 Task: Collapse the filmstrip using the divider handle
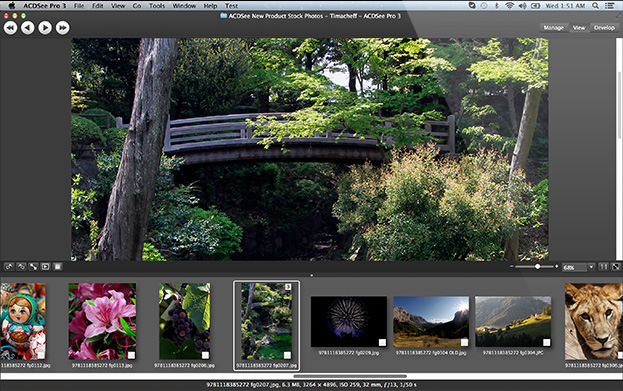point(312,275)
